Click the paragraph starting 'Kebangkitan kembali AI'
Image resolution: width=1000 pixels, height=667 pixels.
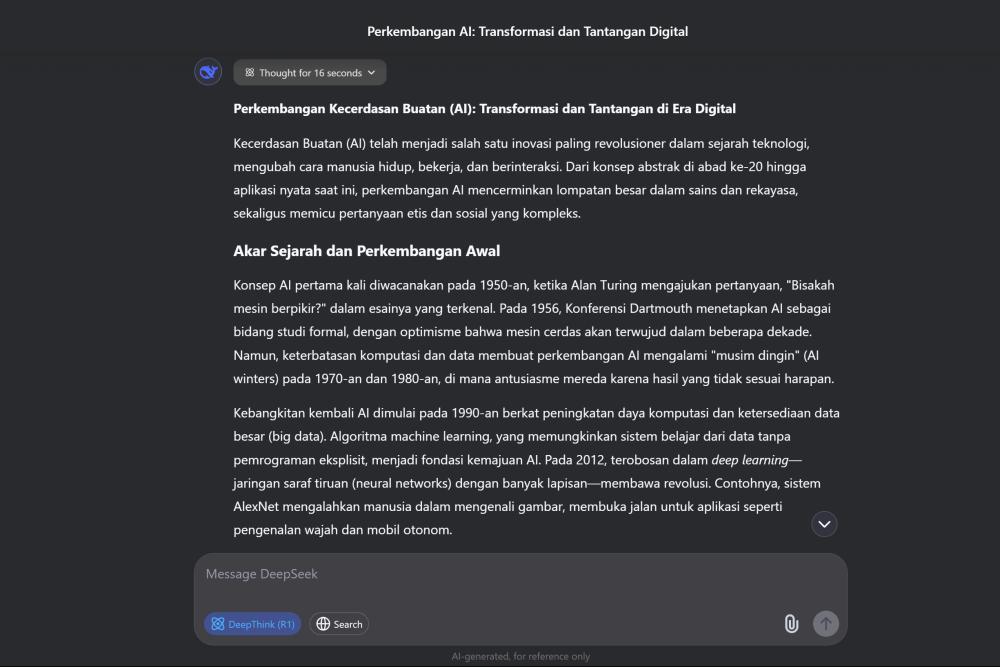[x=536, y=471]
